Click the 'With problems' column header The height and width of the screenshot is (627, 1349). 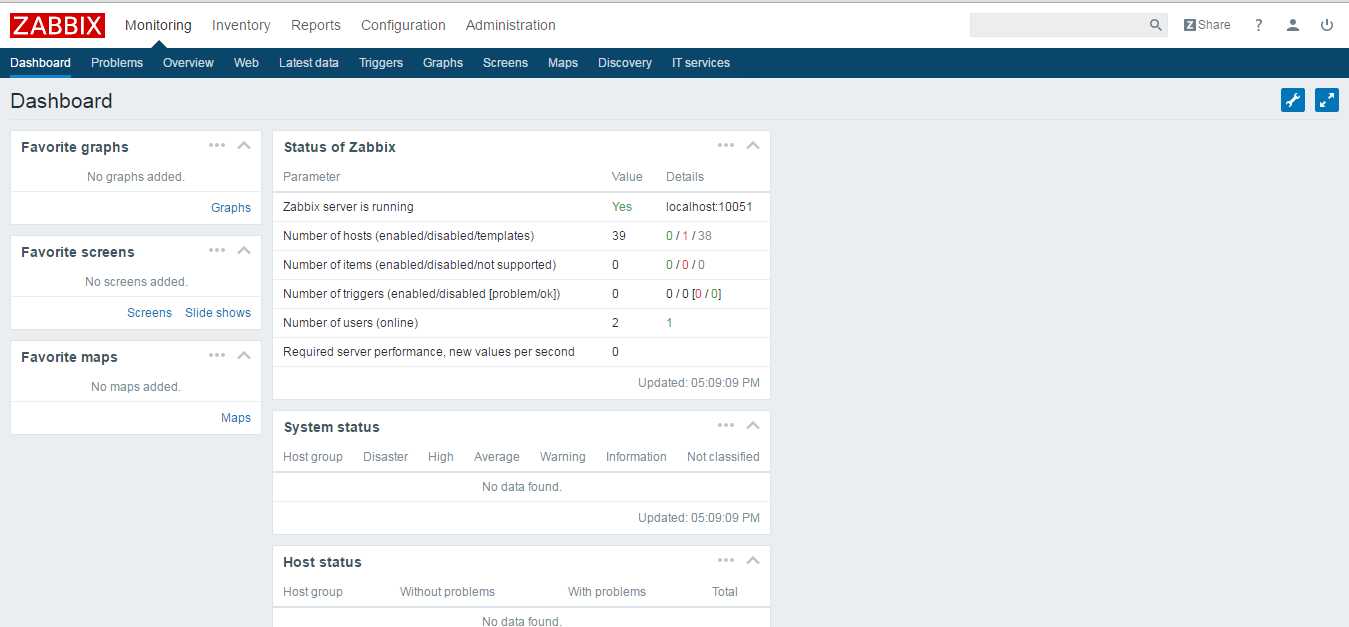tap(607, 592)
